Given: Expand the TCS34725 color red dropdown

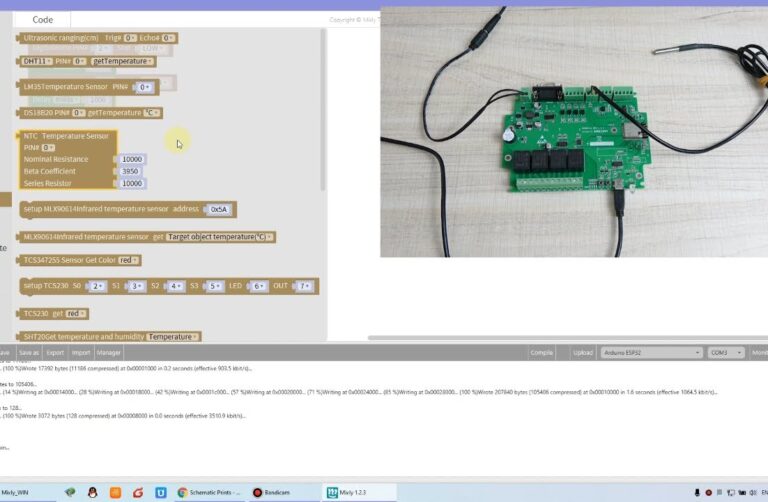Looking at the screenshot, I should 129,260.
